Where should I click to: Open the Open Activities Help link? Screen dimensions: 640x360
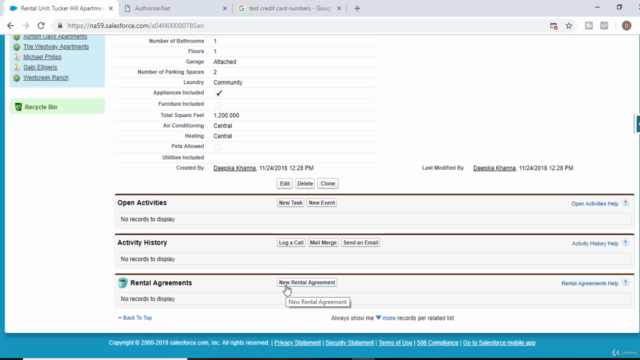click(x=594, y=204)
